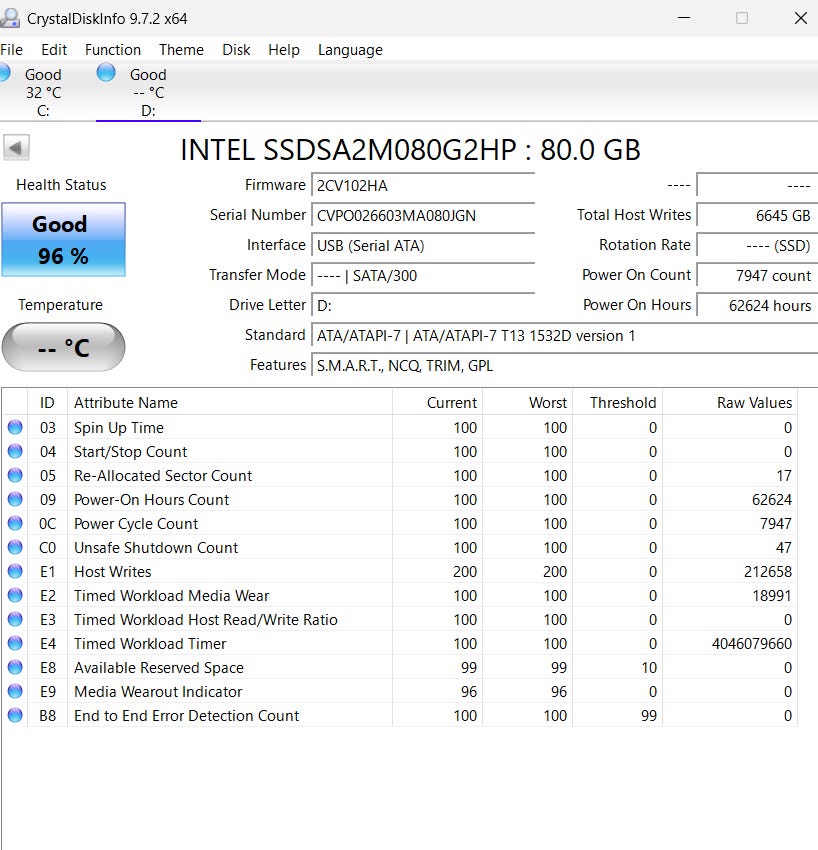Click the Rotation Rate value ---- (SSD)
Viewport: 818px width, 850px height.
[757, 246]
